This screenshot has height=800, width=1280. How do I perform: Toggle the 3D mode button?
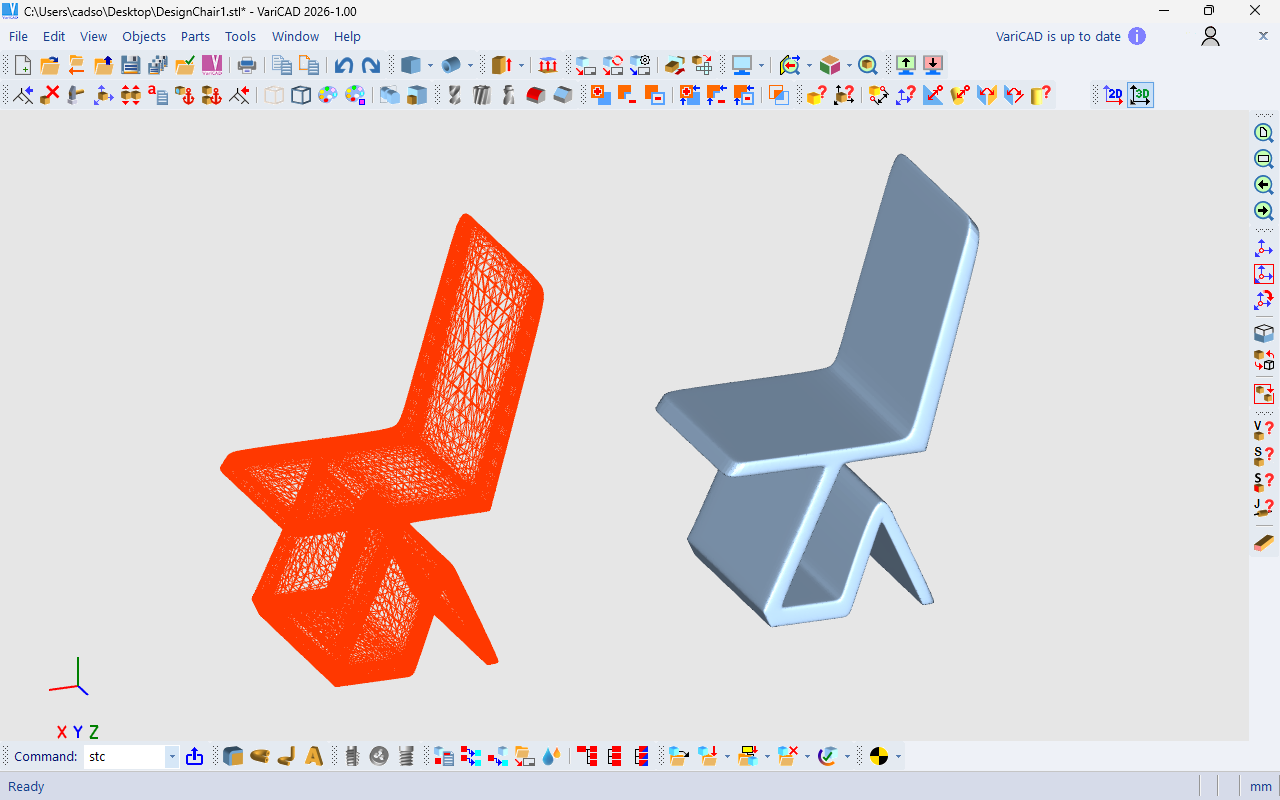[x=1140, y=95]
